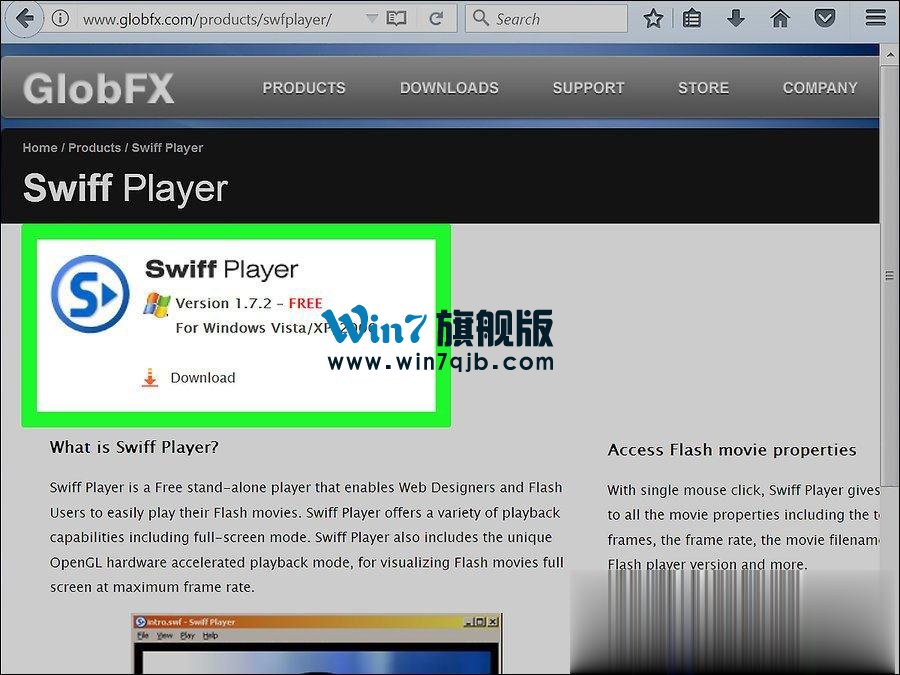Click the 'Access Flash movie properties' heading

tap(732, 450)
